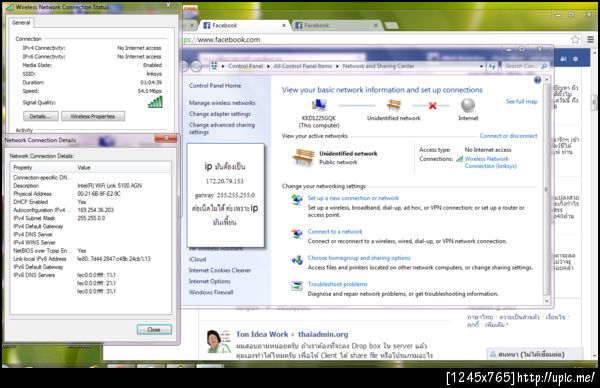Open Control Panel help question mark icon
This screenshot has width=600, height=388.
click(x=537, y=80)
